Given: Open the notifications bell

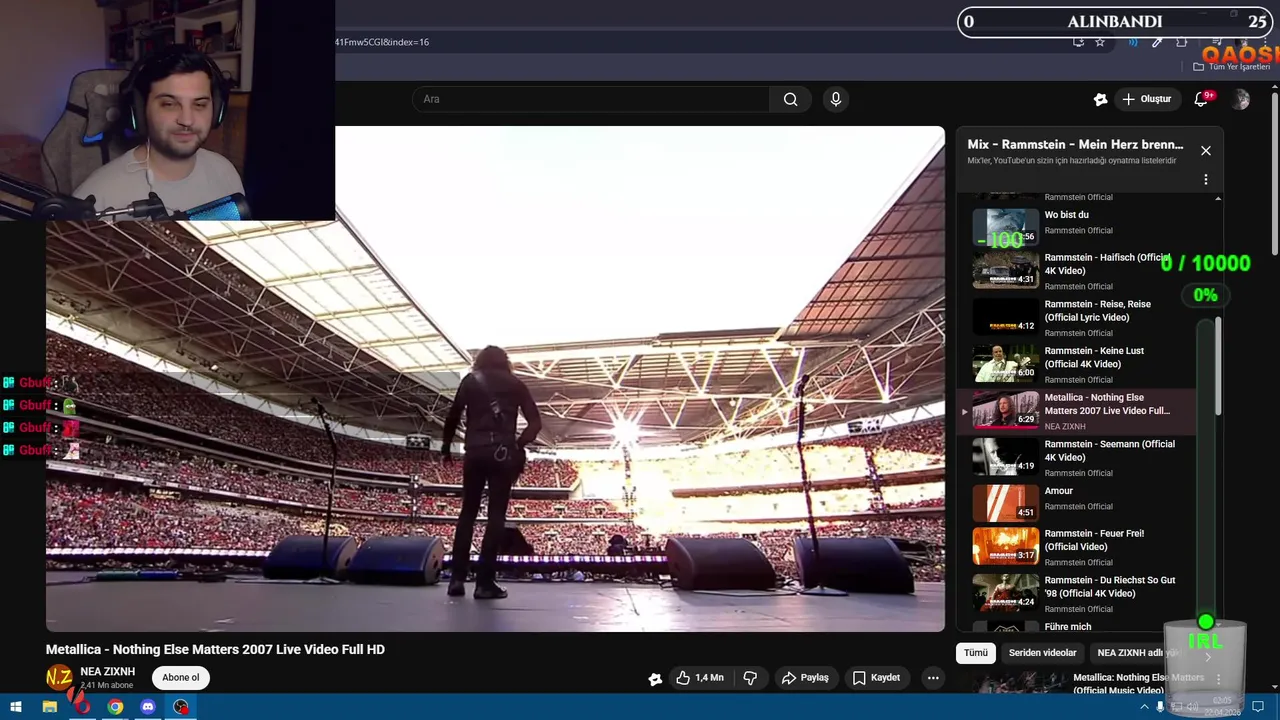Looking at the screenshot, I should [1202, 99].
